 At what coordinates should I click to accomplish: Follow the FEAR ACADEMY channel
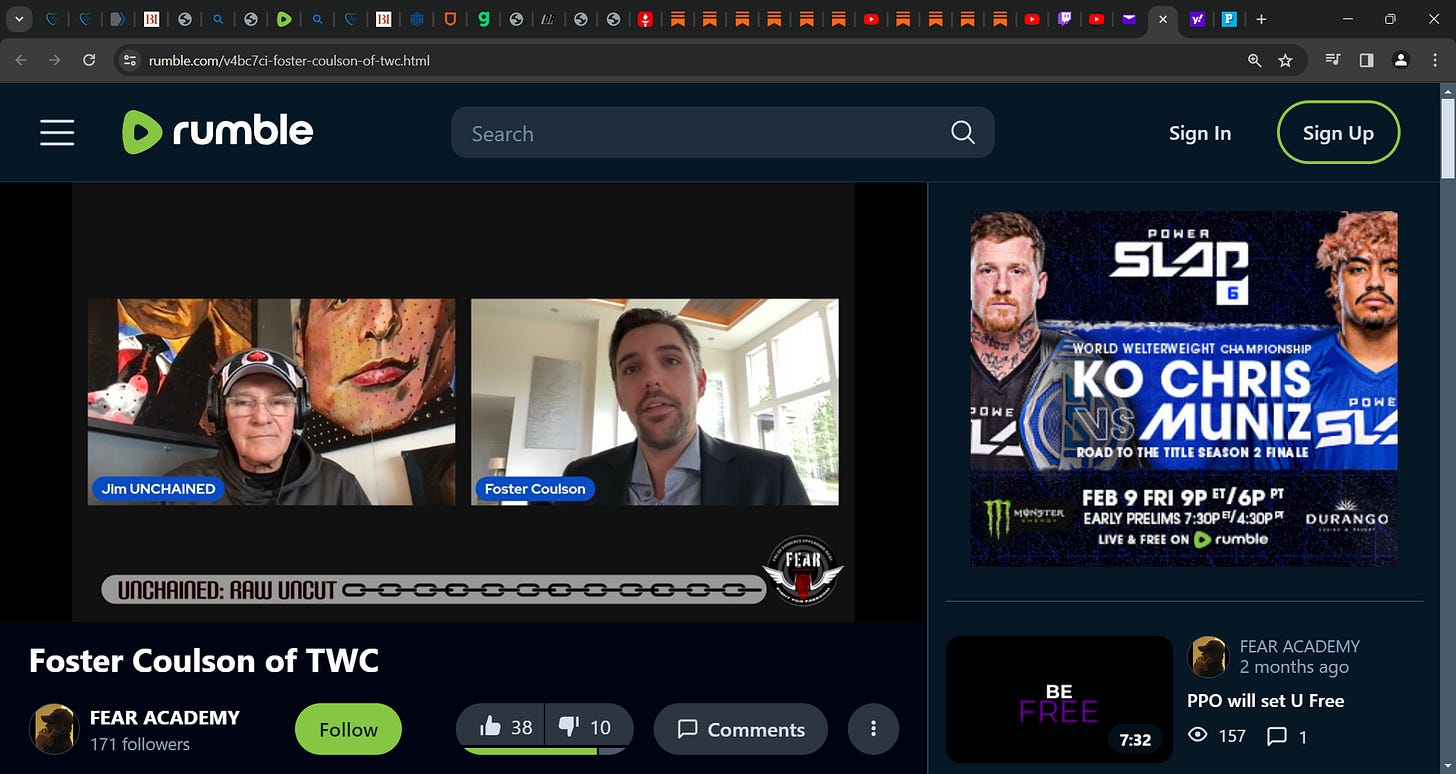tap(348, 729)
